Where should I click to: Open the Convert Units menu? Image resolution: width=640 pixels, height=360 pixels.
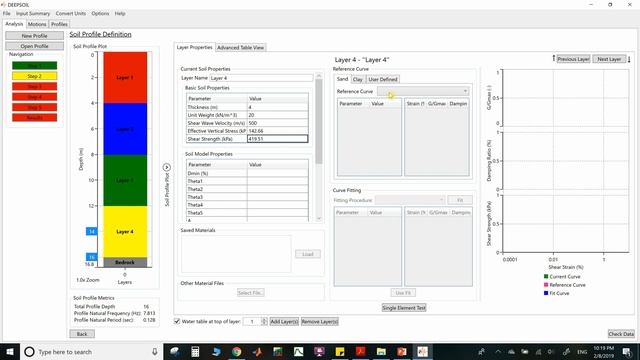71,13
